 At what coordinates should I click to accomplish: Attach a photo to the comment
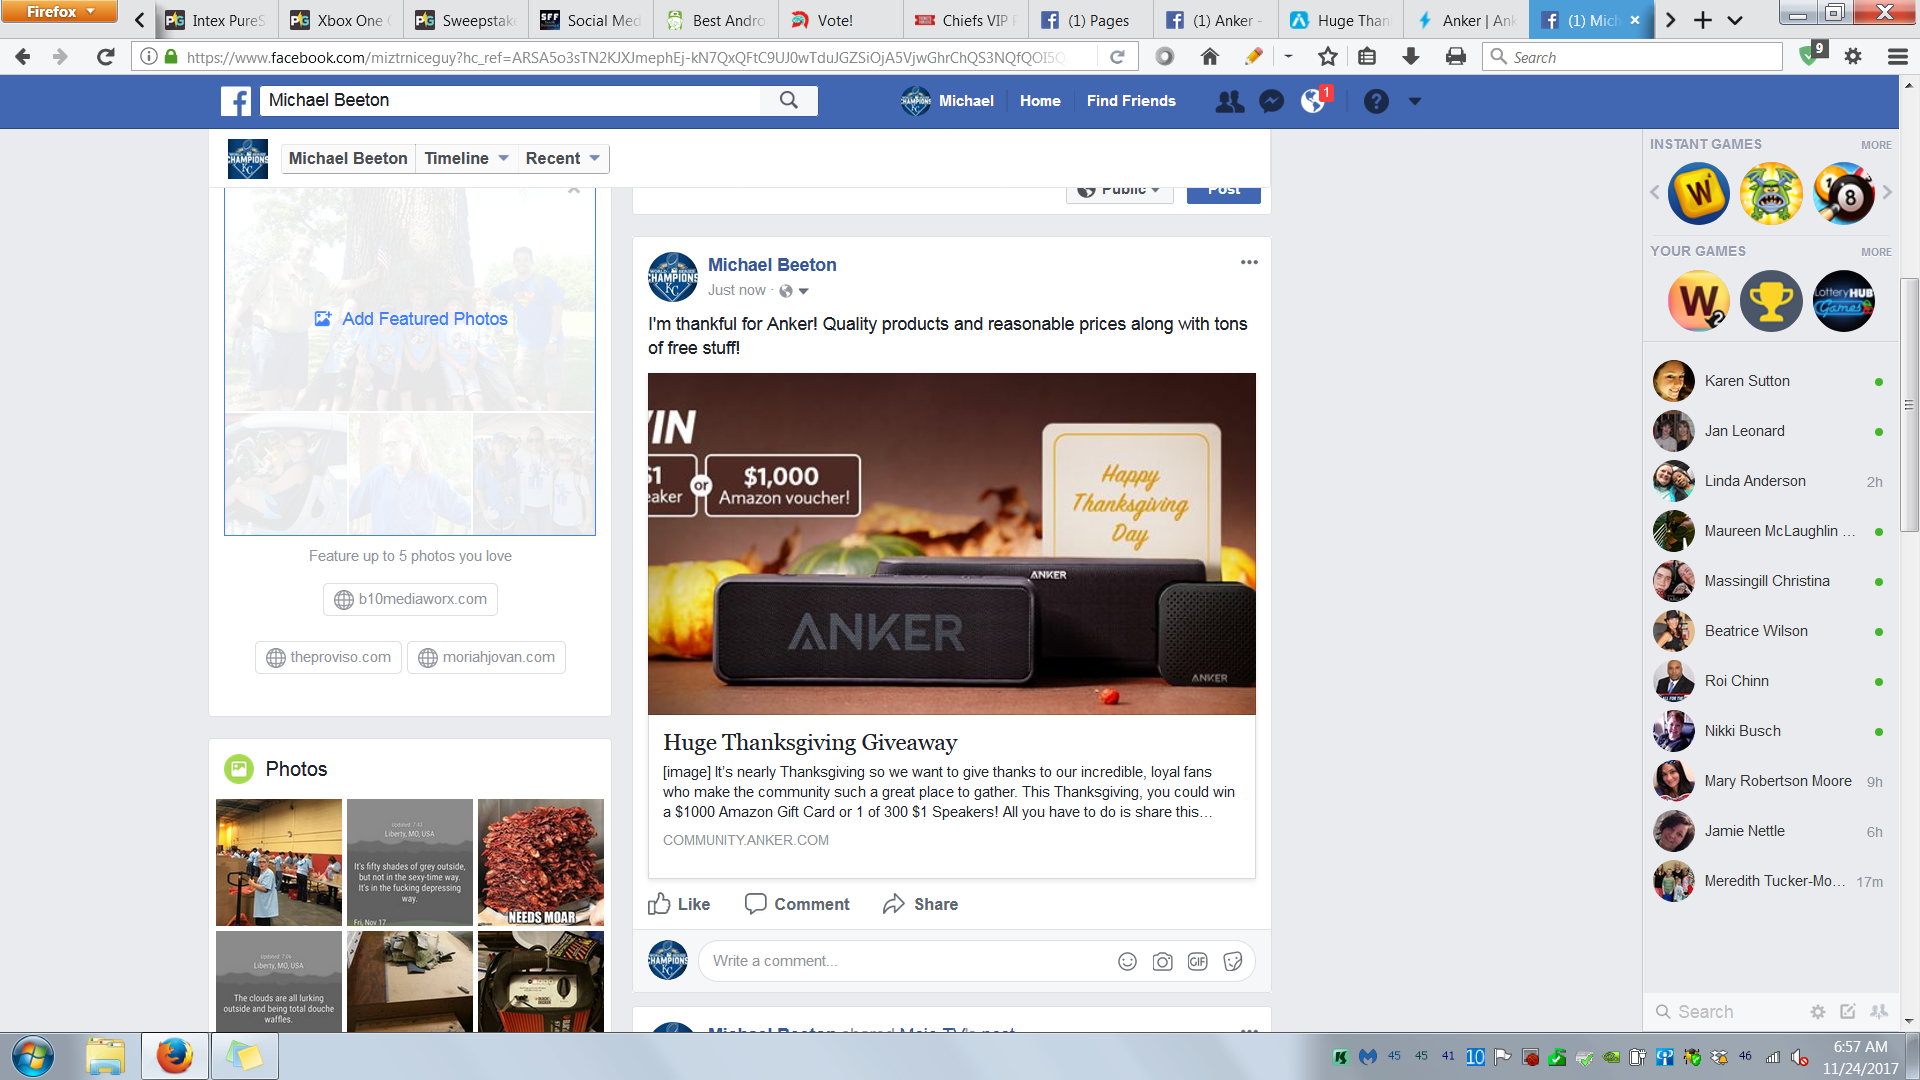1162,961
